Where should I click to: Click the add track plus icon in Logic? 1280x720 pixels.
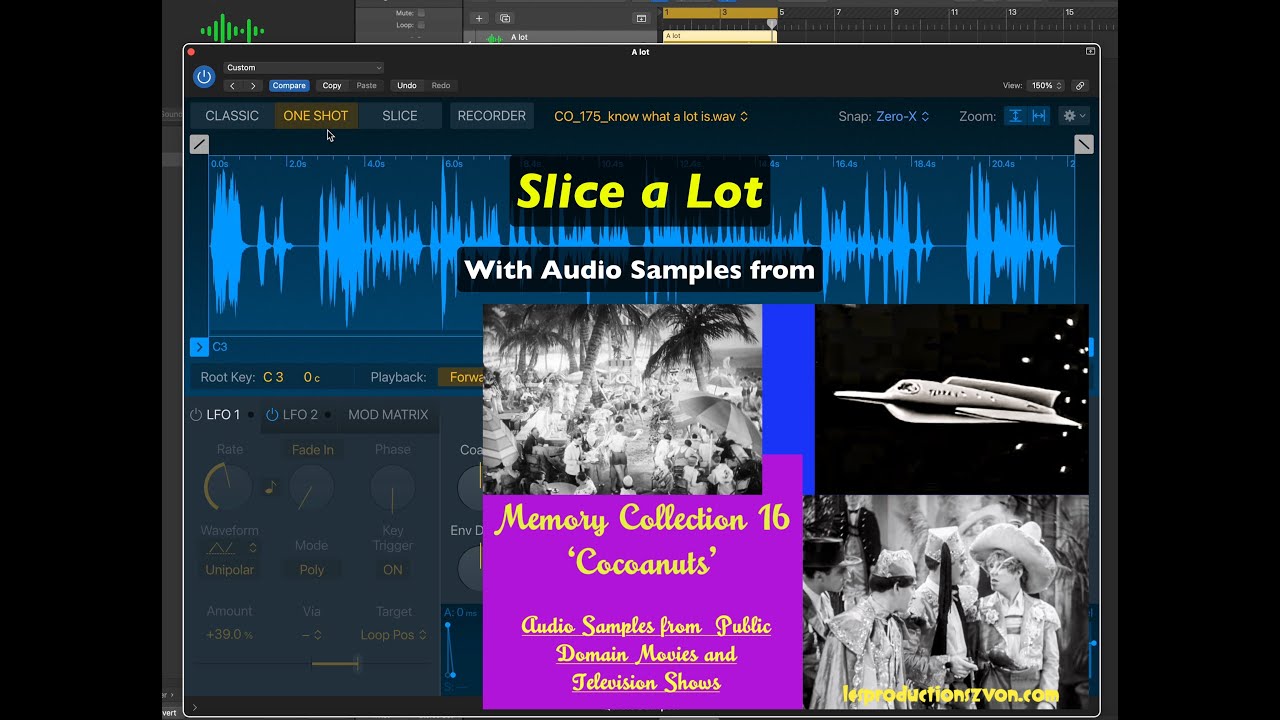[x=479, y=18]
